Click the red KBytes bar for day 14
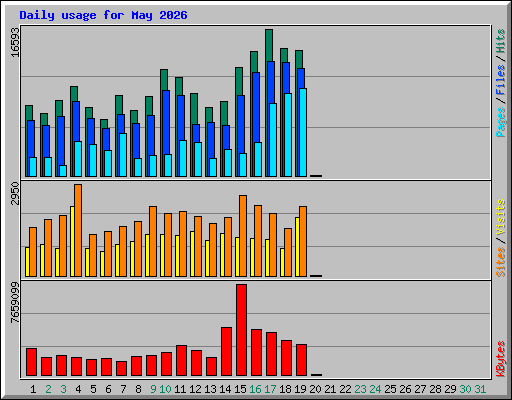 (226, 352)
